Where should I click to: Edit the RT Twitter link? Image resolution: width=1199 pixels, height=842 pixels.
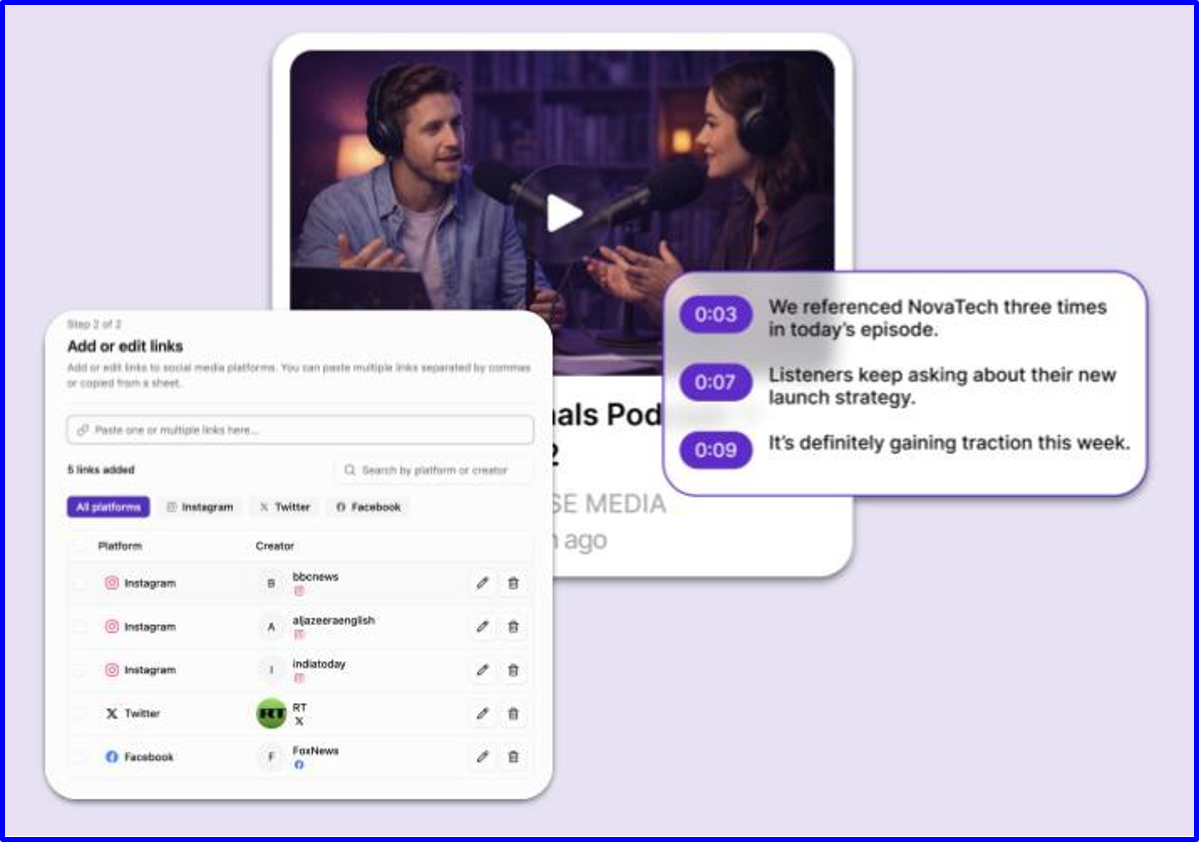(482, 714)
